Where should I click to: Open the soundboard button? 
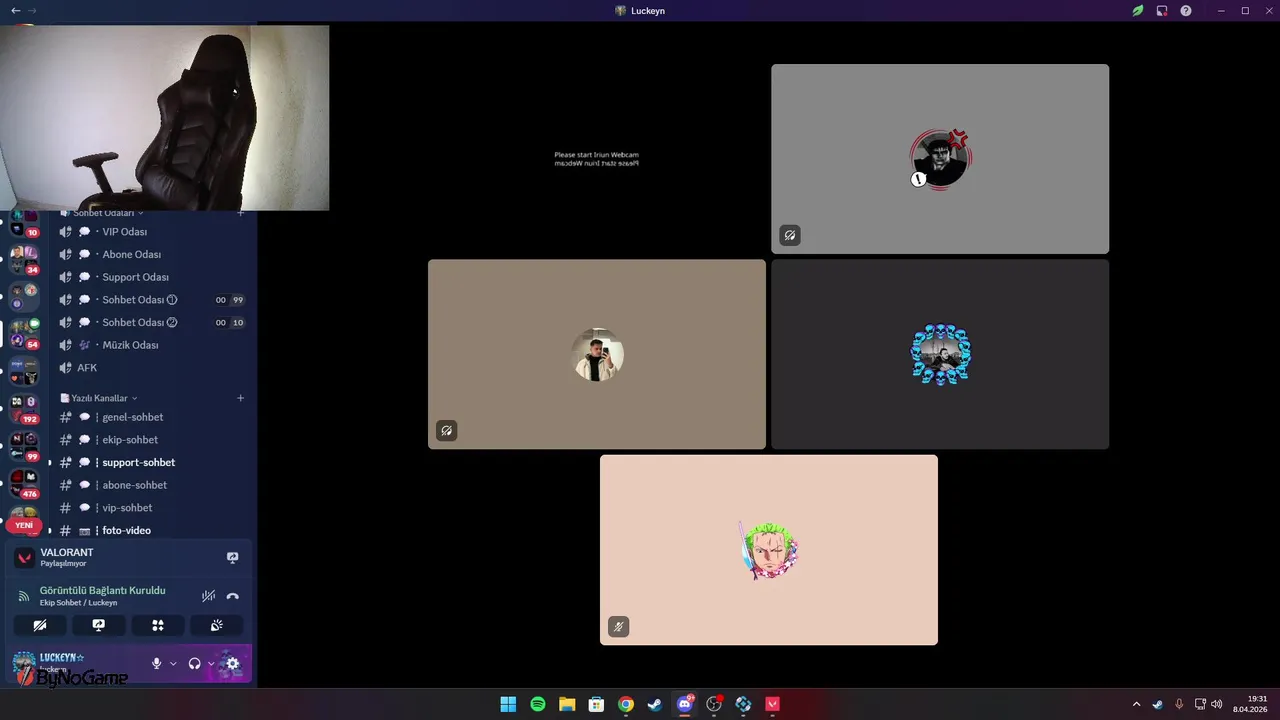point(217,626)
